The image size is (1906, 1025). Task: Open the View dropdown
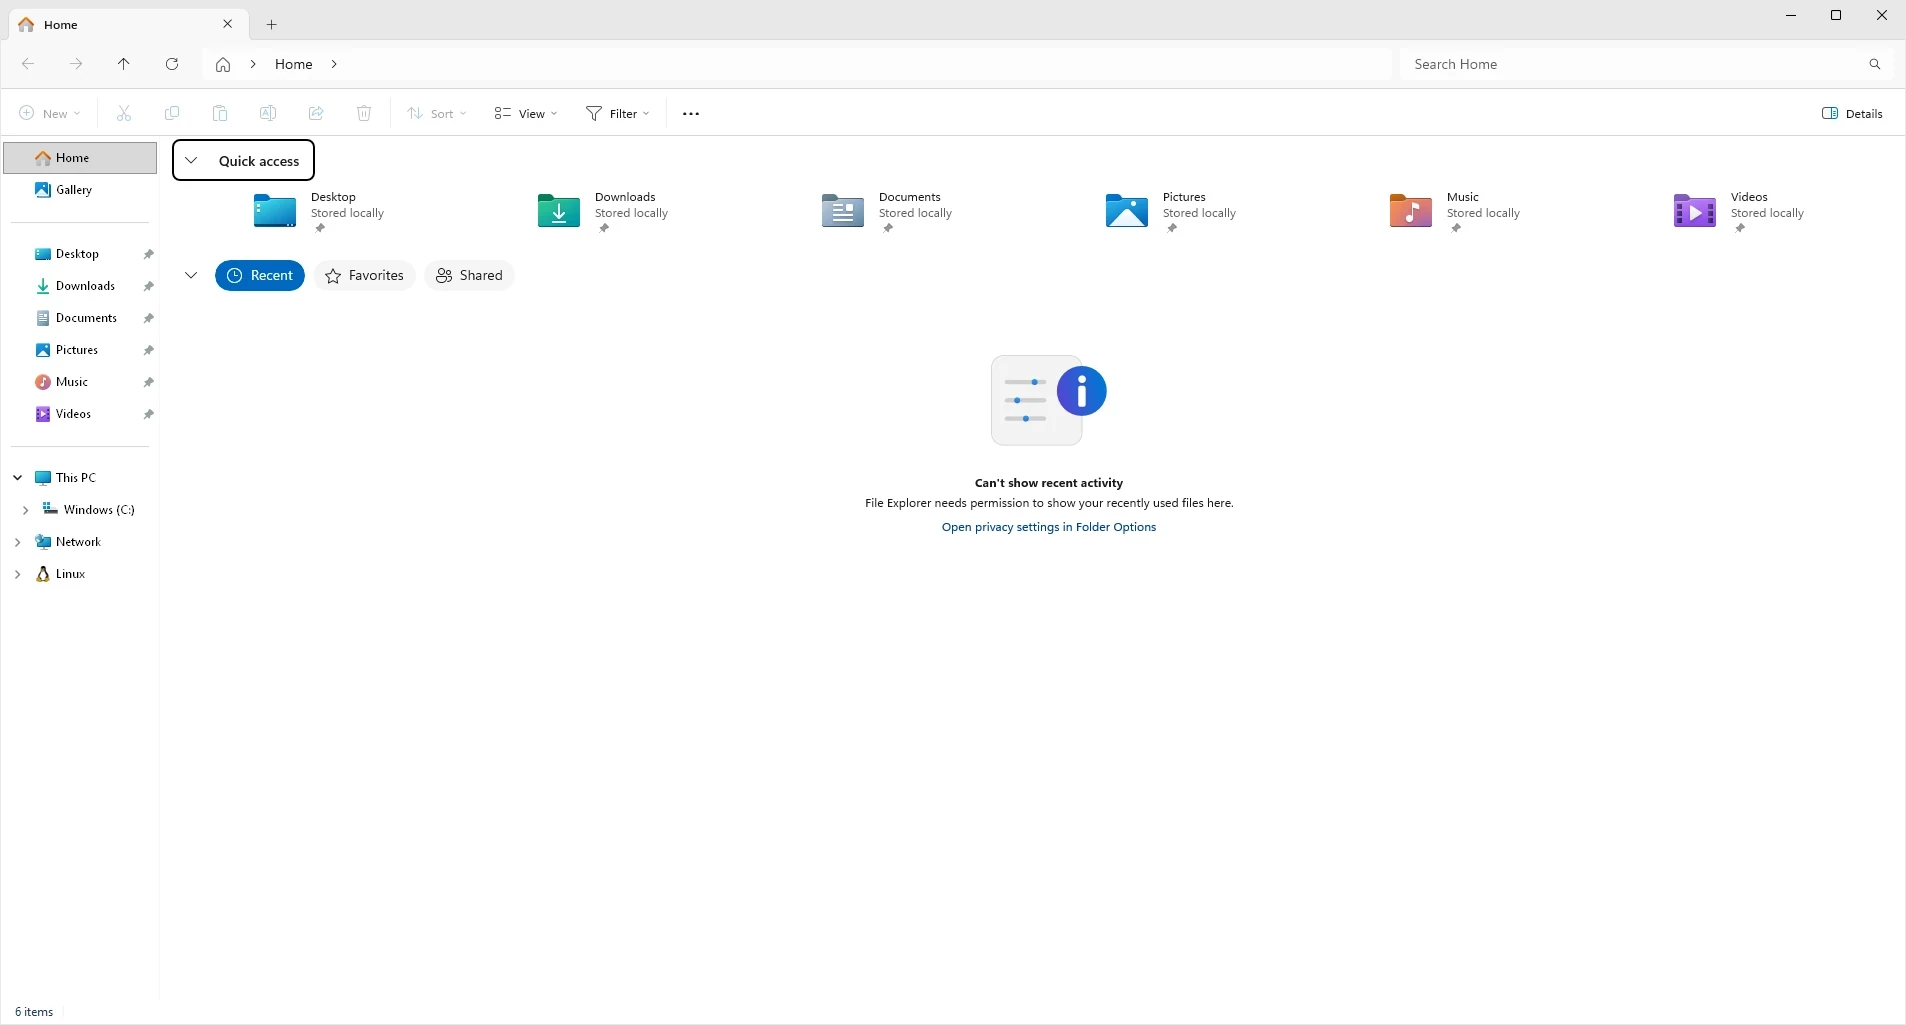526,114
